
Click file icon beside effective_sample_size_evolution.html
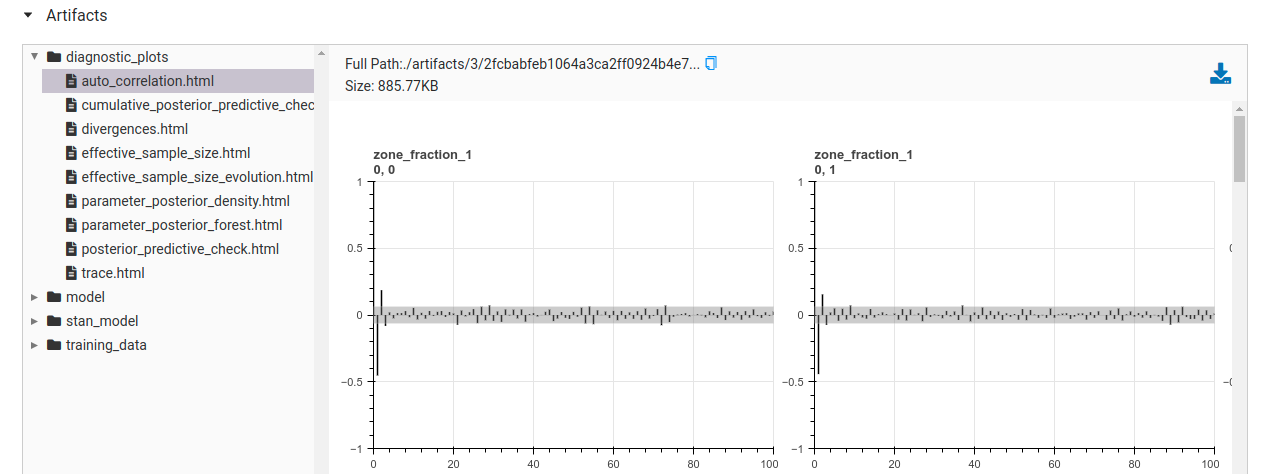71,177
